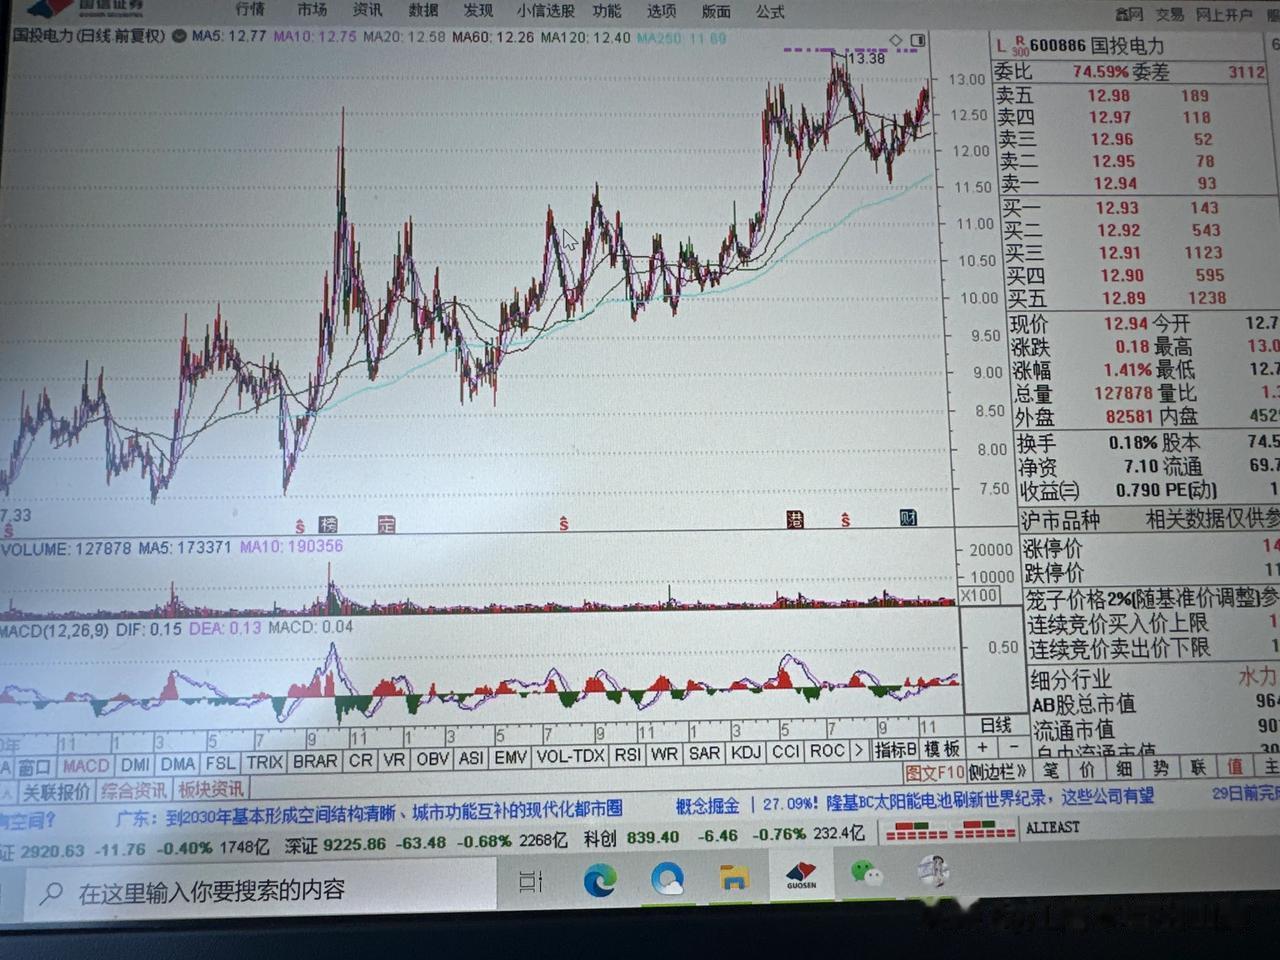The width and height of the screenshot is (1280, 960).
Task: Open the File Explorer folder icon
Action: pos(734,878)
